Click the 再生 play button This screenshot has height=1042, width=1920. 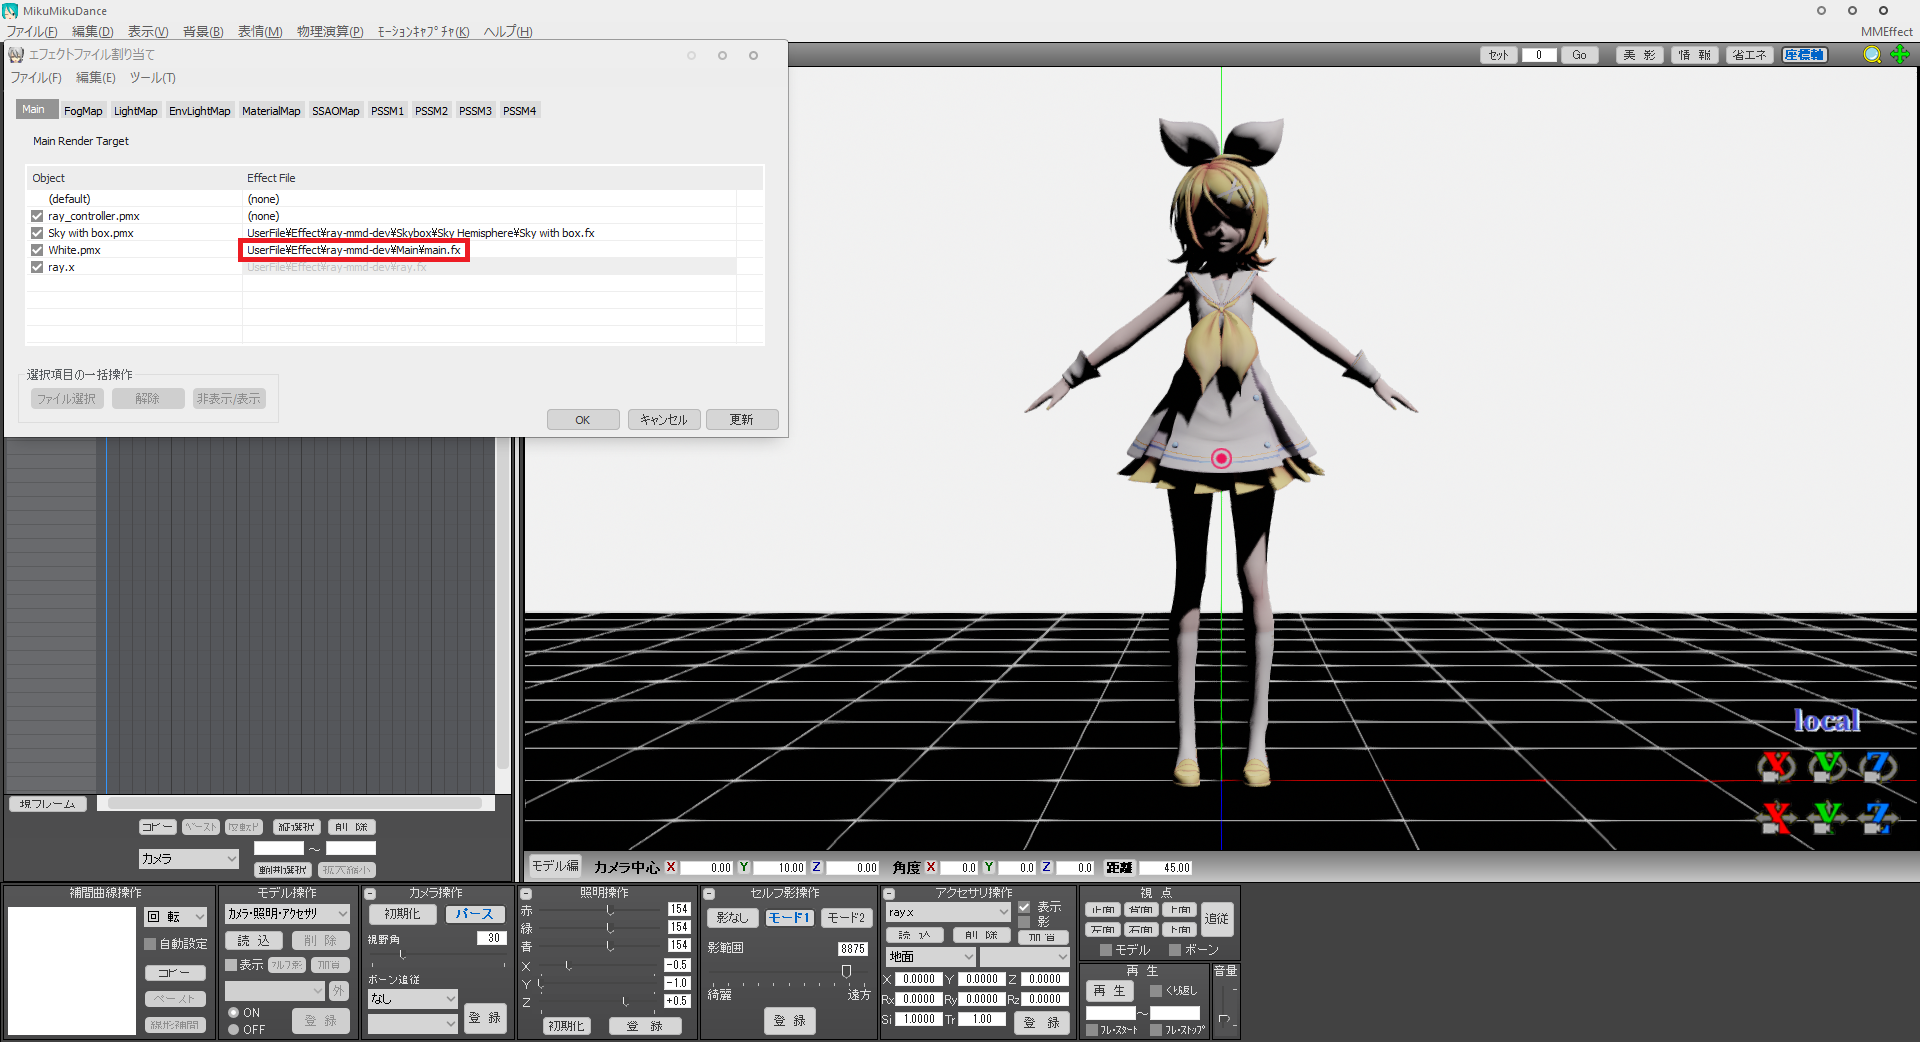point(1109,991)
